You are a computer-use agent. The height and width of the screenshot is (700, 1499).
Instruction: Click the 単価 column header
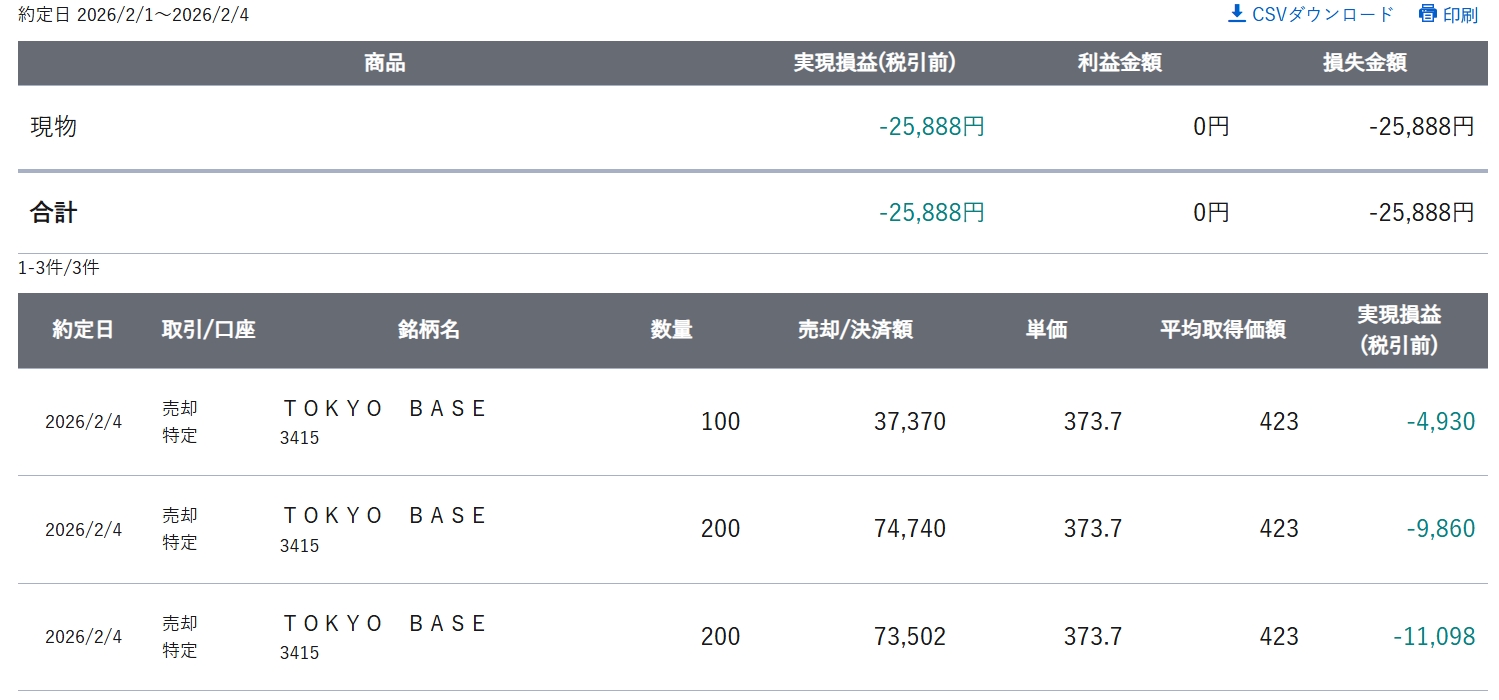[x=1046, y=330]
